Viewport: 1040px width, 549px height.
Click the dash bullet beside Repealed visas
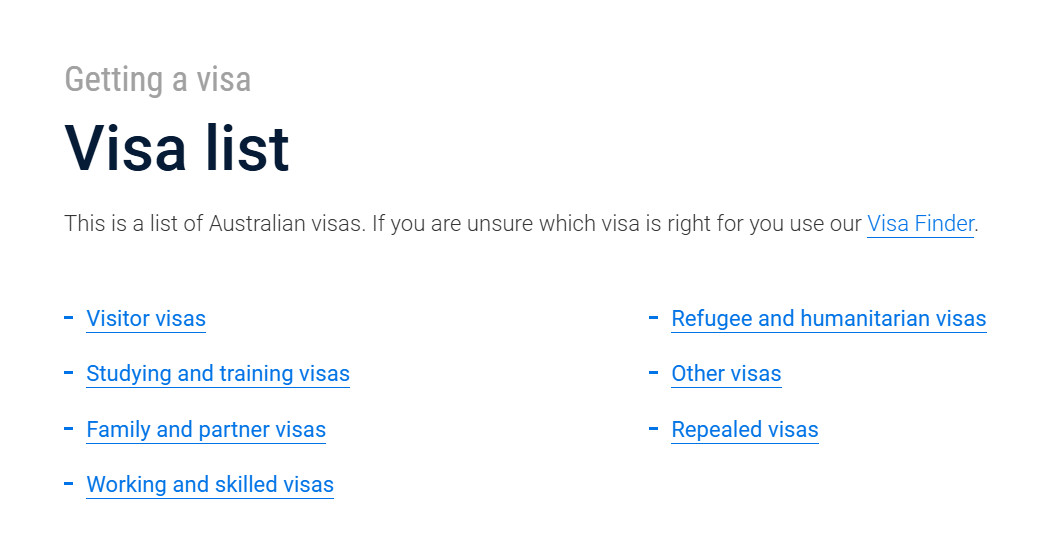pos(653,429)
